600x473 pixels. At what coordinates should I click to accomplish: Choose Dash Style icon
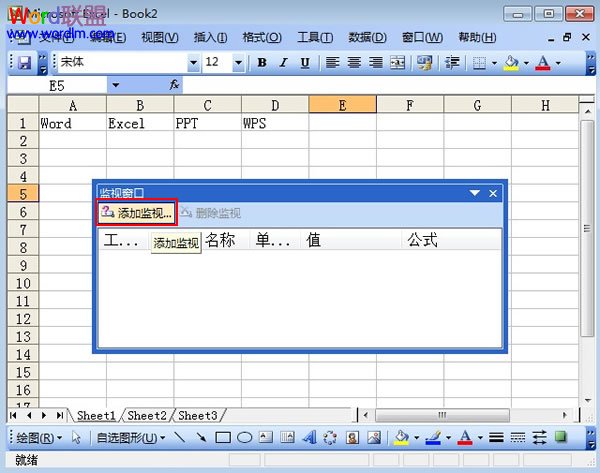pyautogui.click(x=518, y=437)
